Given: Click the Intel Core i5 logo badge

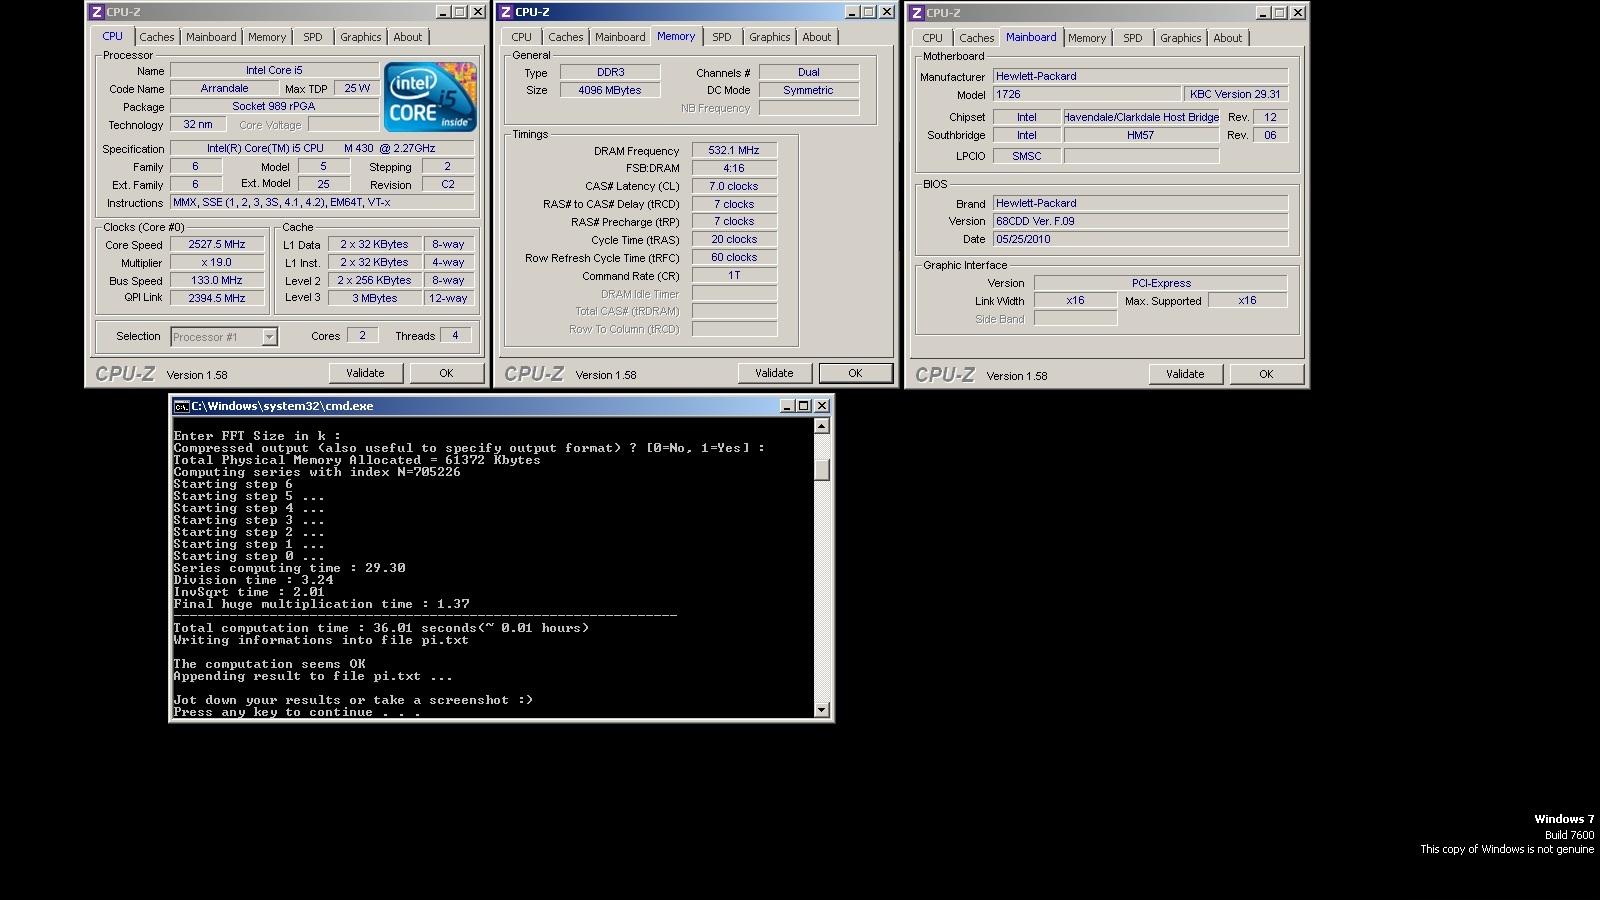Looking at the screenshot, I should (x=430, y=97).
